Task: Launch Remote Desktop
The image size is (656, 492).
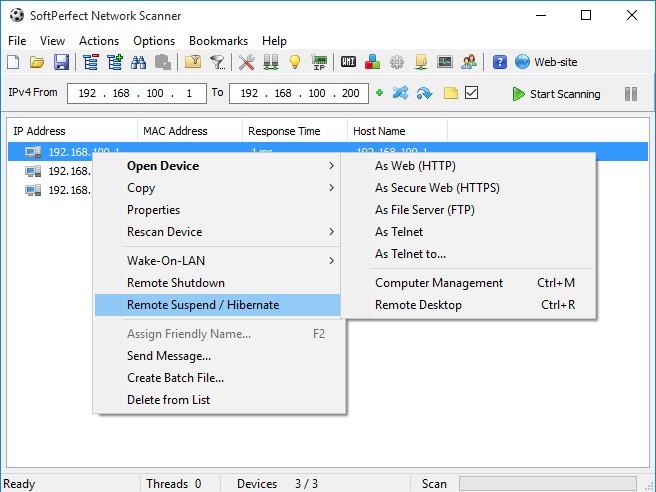Action: (469, 305)
